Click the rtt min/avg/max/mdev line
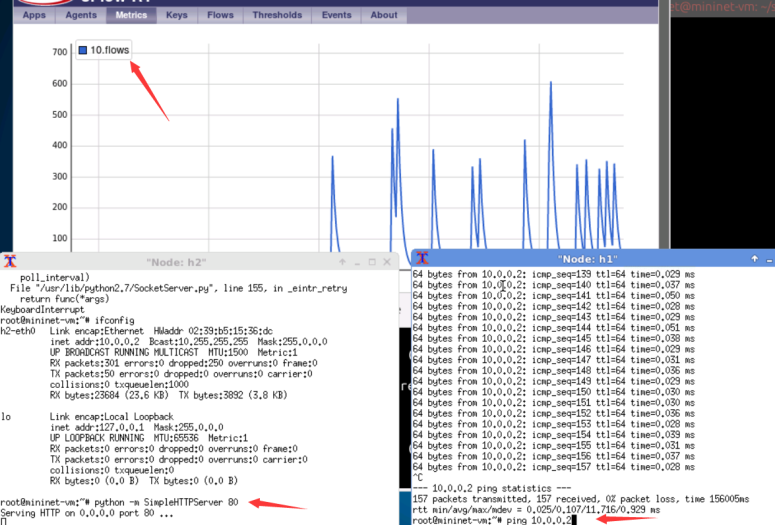 (x=536, y=510)
